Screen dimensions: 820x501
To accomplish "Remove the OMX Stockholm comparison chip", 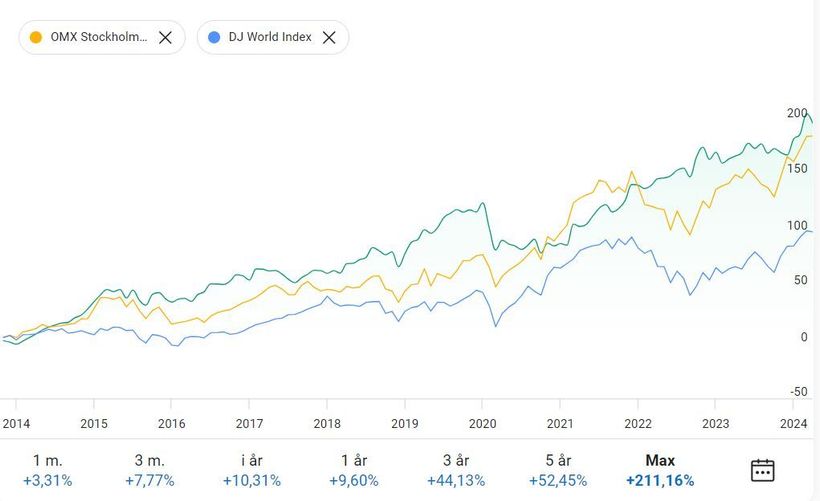I will click(166, 38).
